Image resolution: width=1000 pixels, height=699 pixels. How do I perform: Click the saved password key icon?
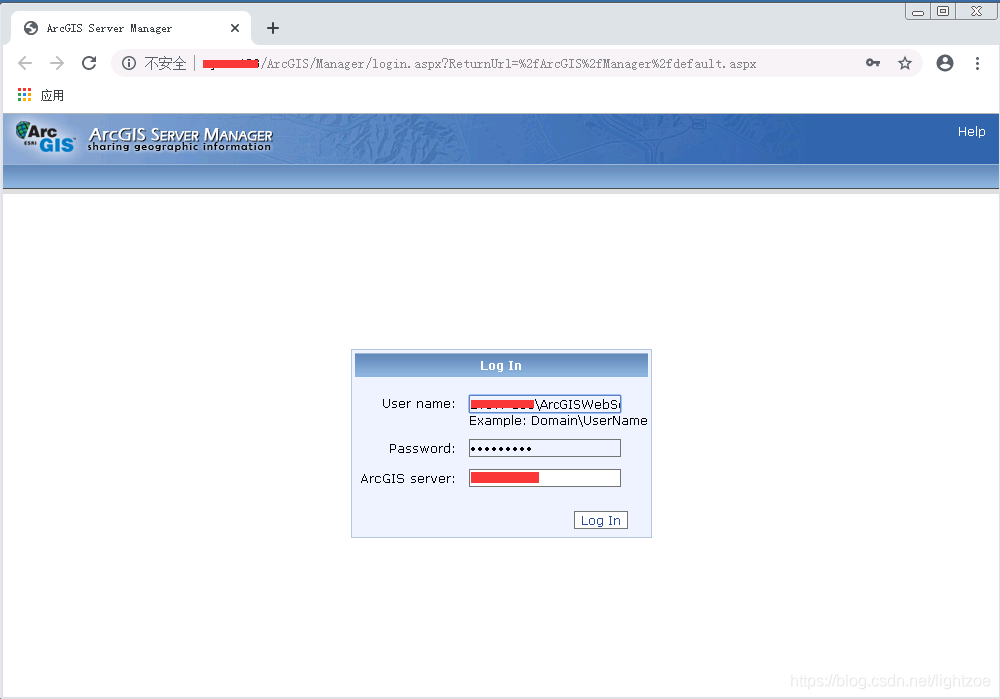pyautogui.click(x=873, y=63)
